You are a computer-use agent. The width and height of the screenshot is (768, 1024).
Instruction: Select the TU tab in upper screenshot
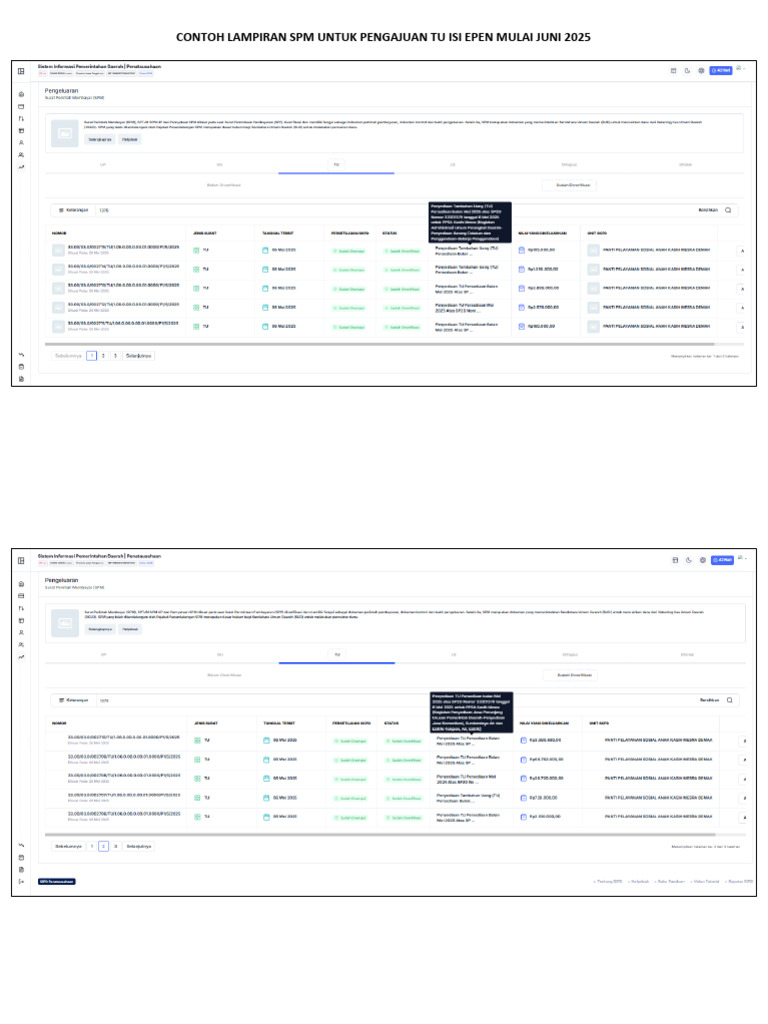(x=336, y=165)
